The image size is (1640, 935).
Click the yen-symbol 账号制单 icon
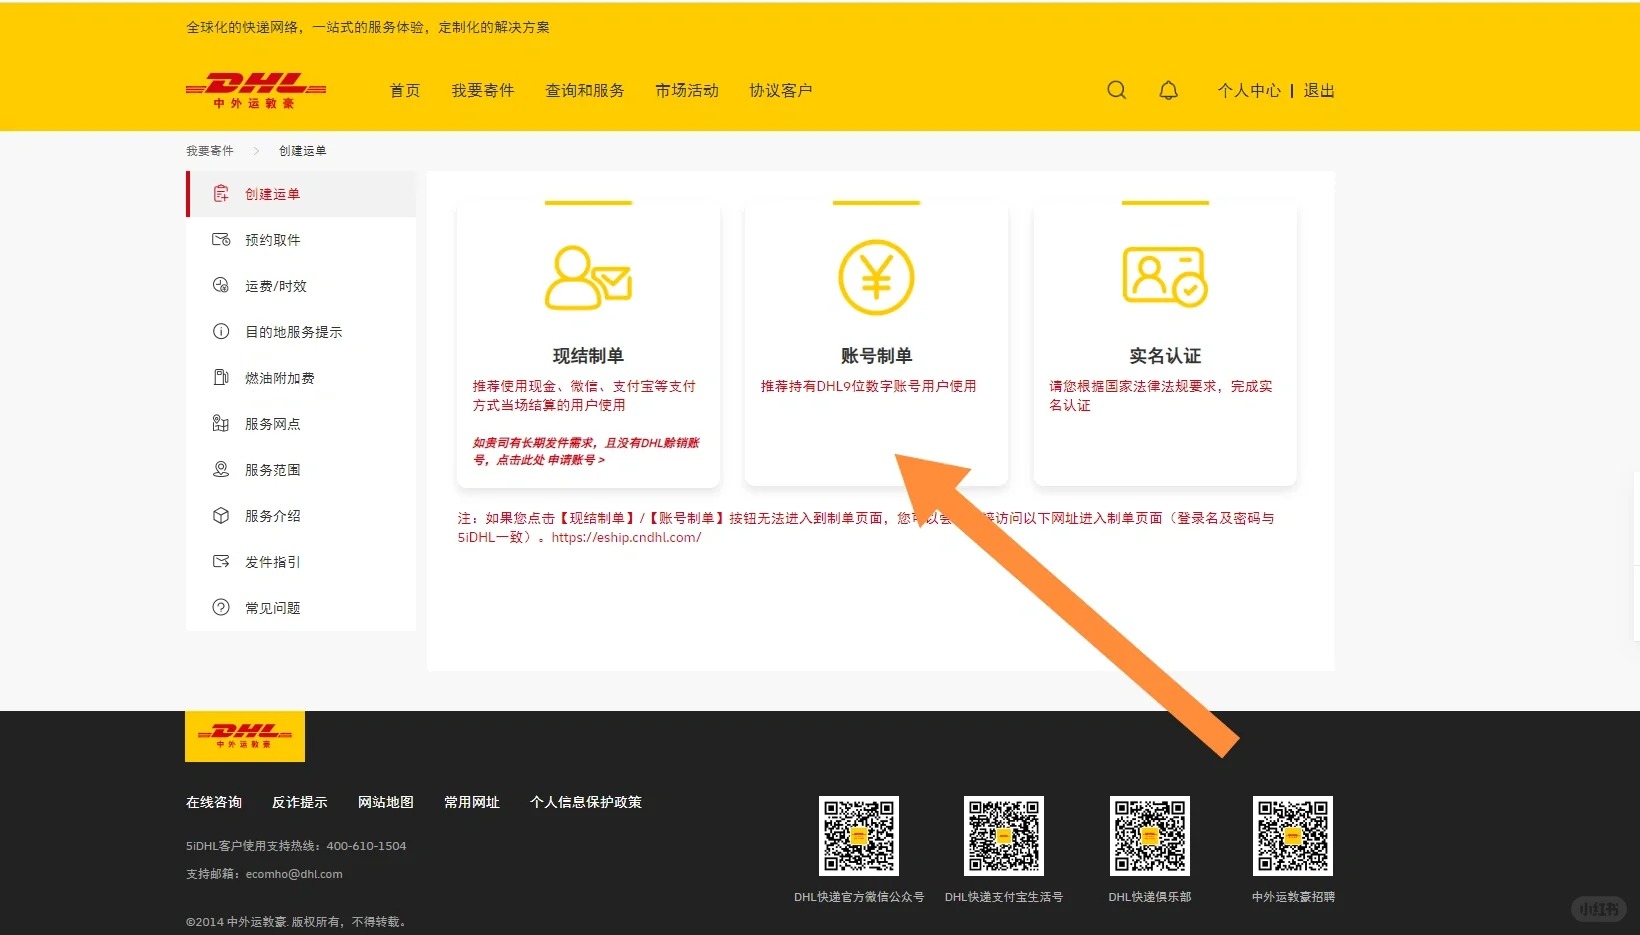click(876, 277)
